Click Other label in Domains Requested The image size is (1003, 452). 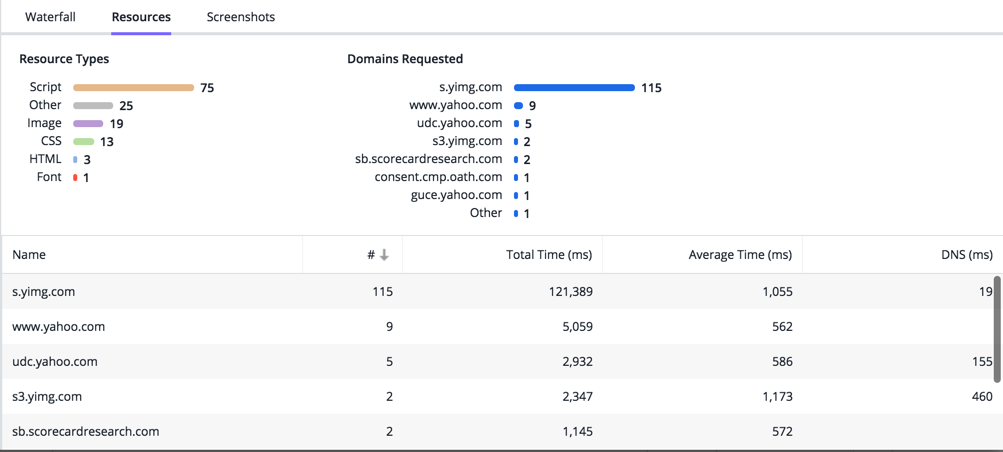(486, 212)
